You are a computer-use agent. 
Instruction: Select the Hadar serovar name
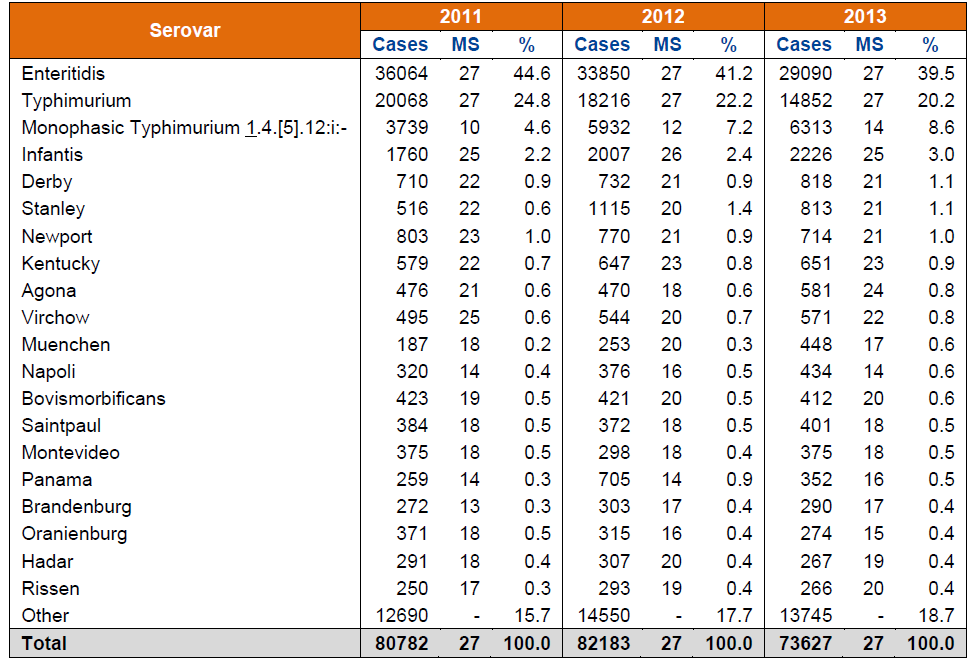47,561
